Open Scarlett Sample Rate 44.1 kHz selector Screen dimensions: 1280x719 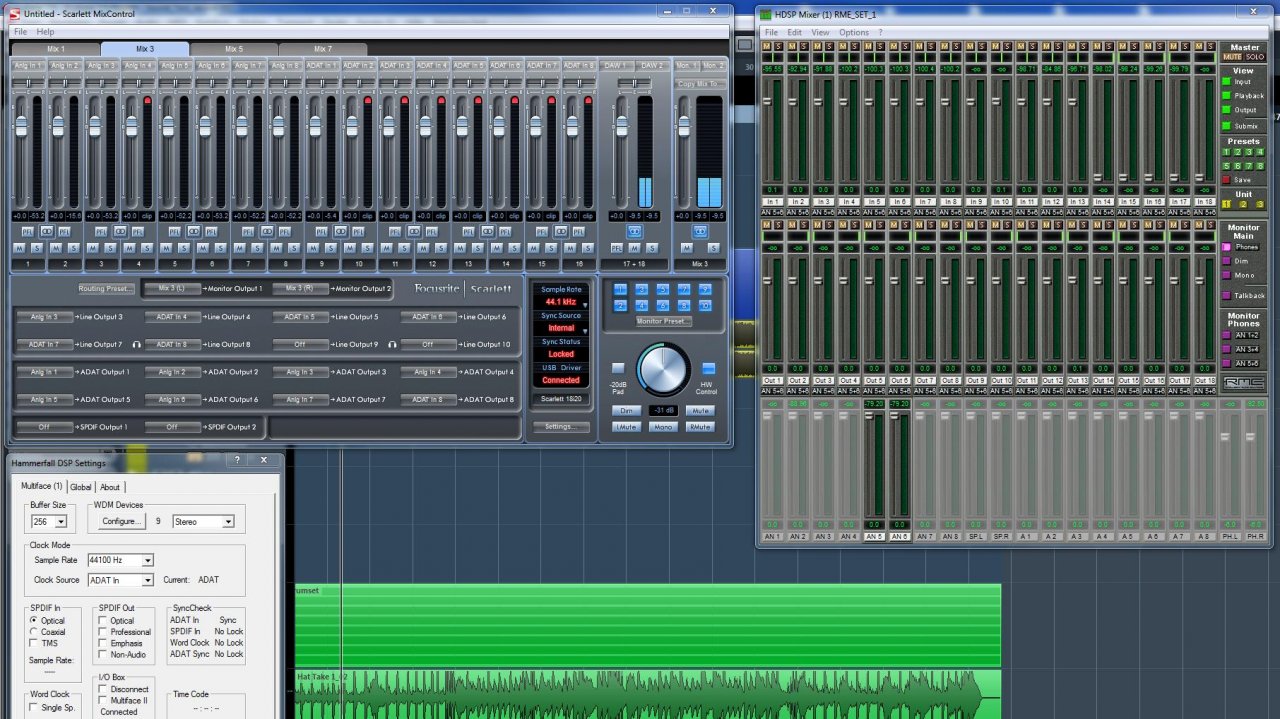[561, 301]
